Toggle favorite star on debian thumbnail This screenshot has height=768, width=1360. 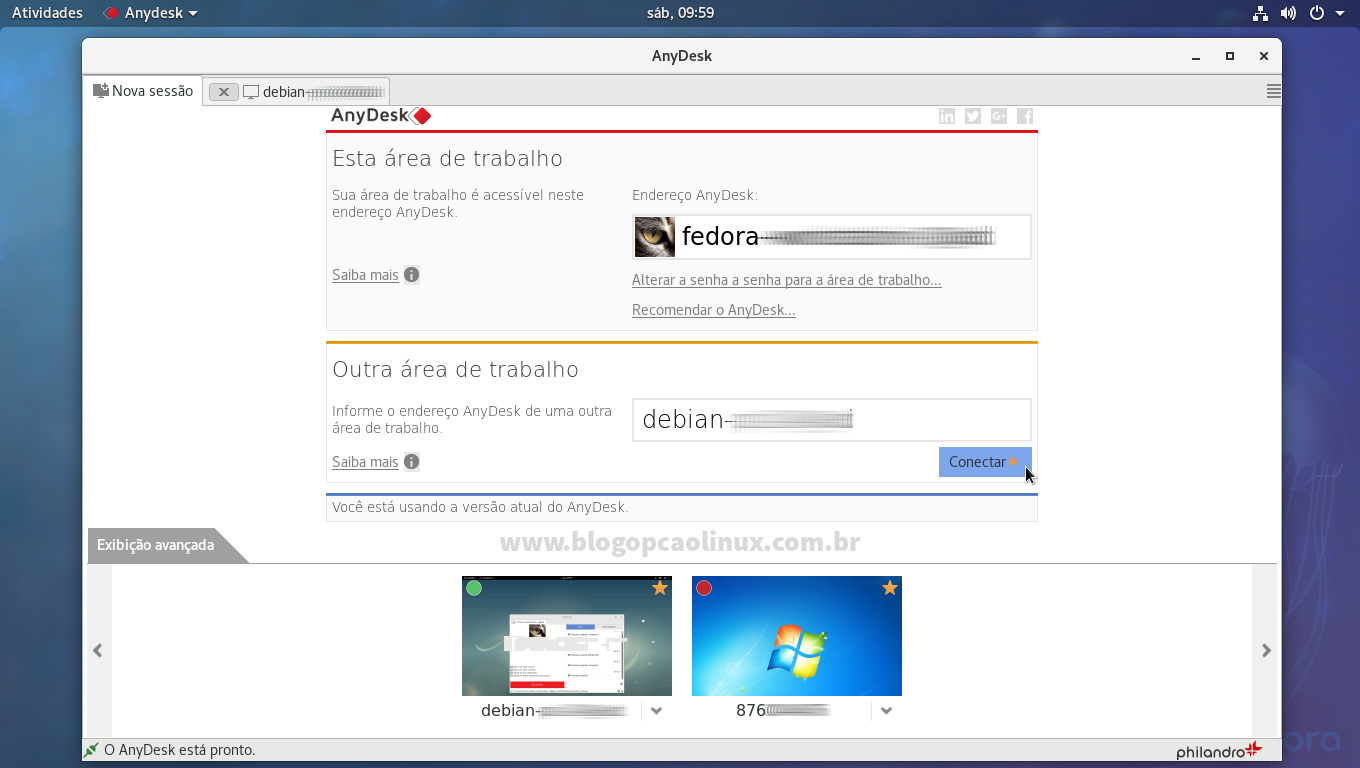660,588
